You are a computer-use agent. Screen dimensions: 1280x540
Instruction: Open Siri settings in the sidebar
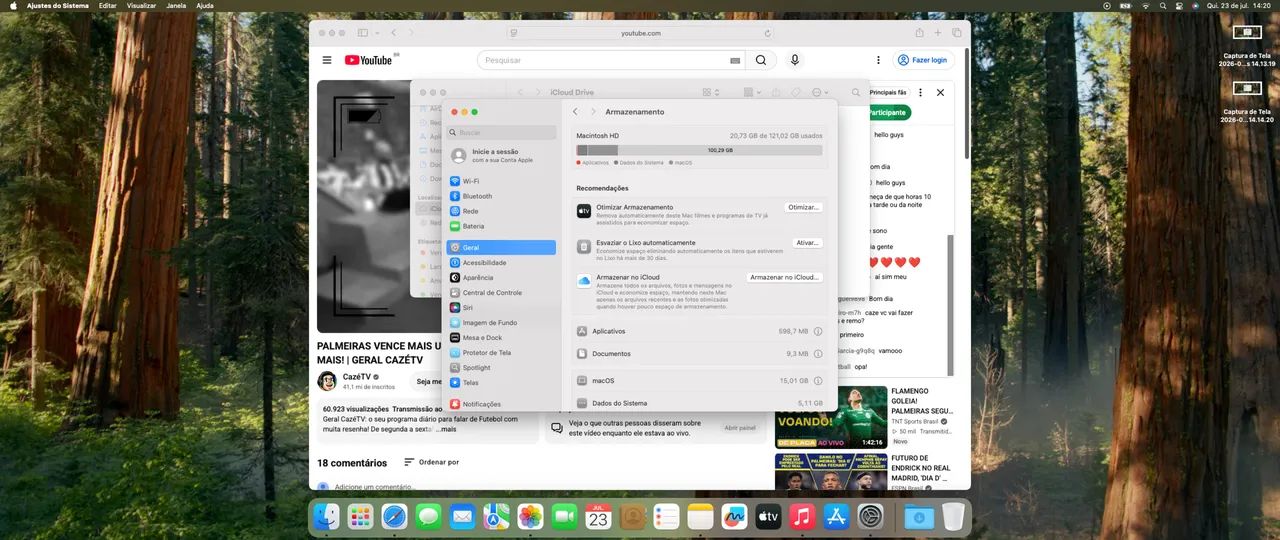[x=501, y=307]
